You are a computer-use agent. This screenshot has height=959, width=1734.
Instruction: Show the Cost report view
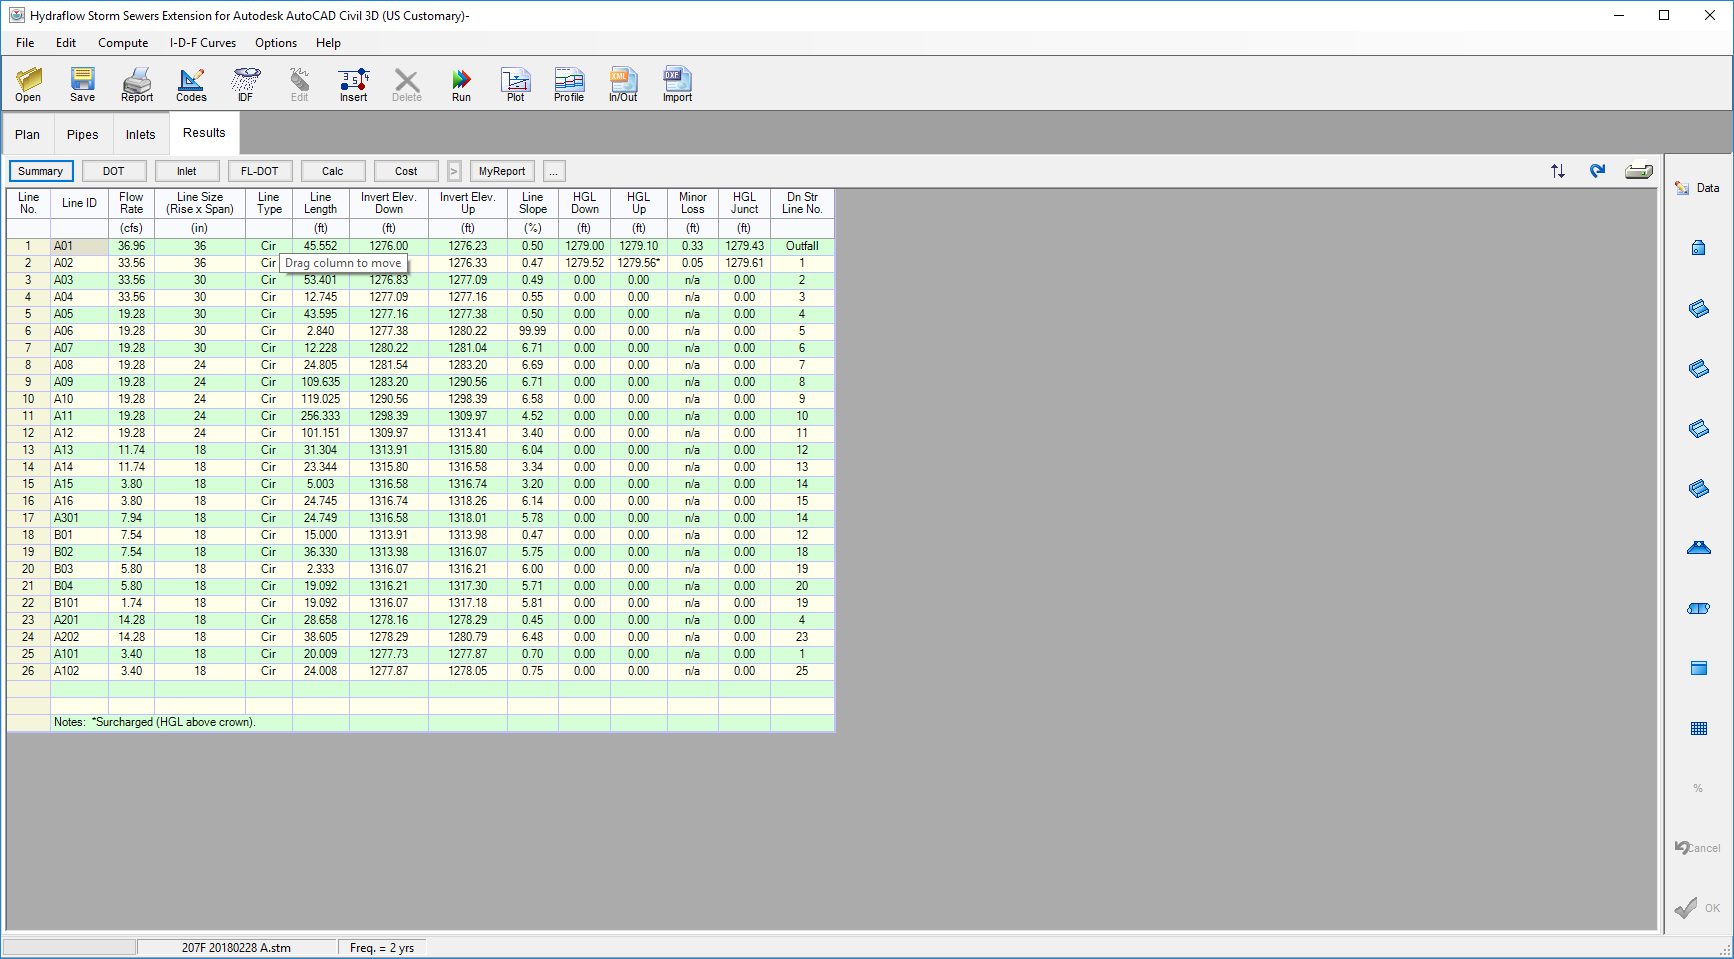coord(406,170)
